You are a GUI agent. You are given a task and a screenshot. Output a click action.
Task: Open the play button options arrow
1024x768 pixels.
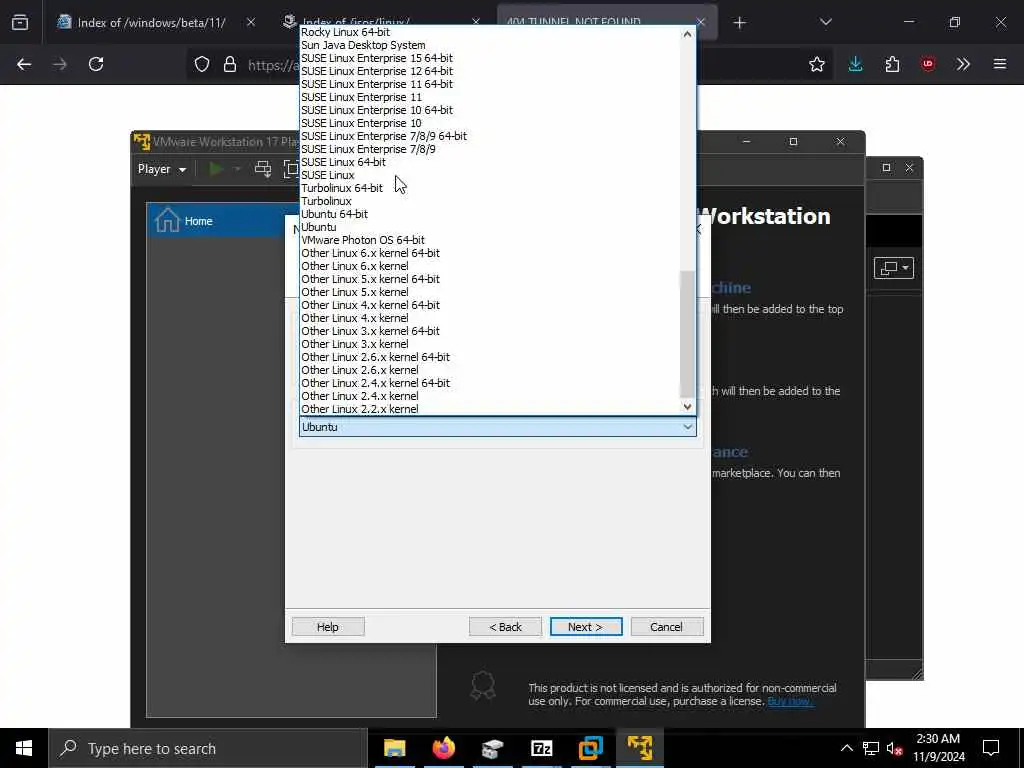click(238, 169)
